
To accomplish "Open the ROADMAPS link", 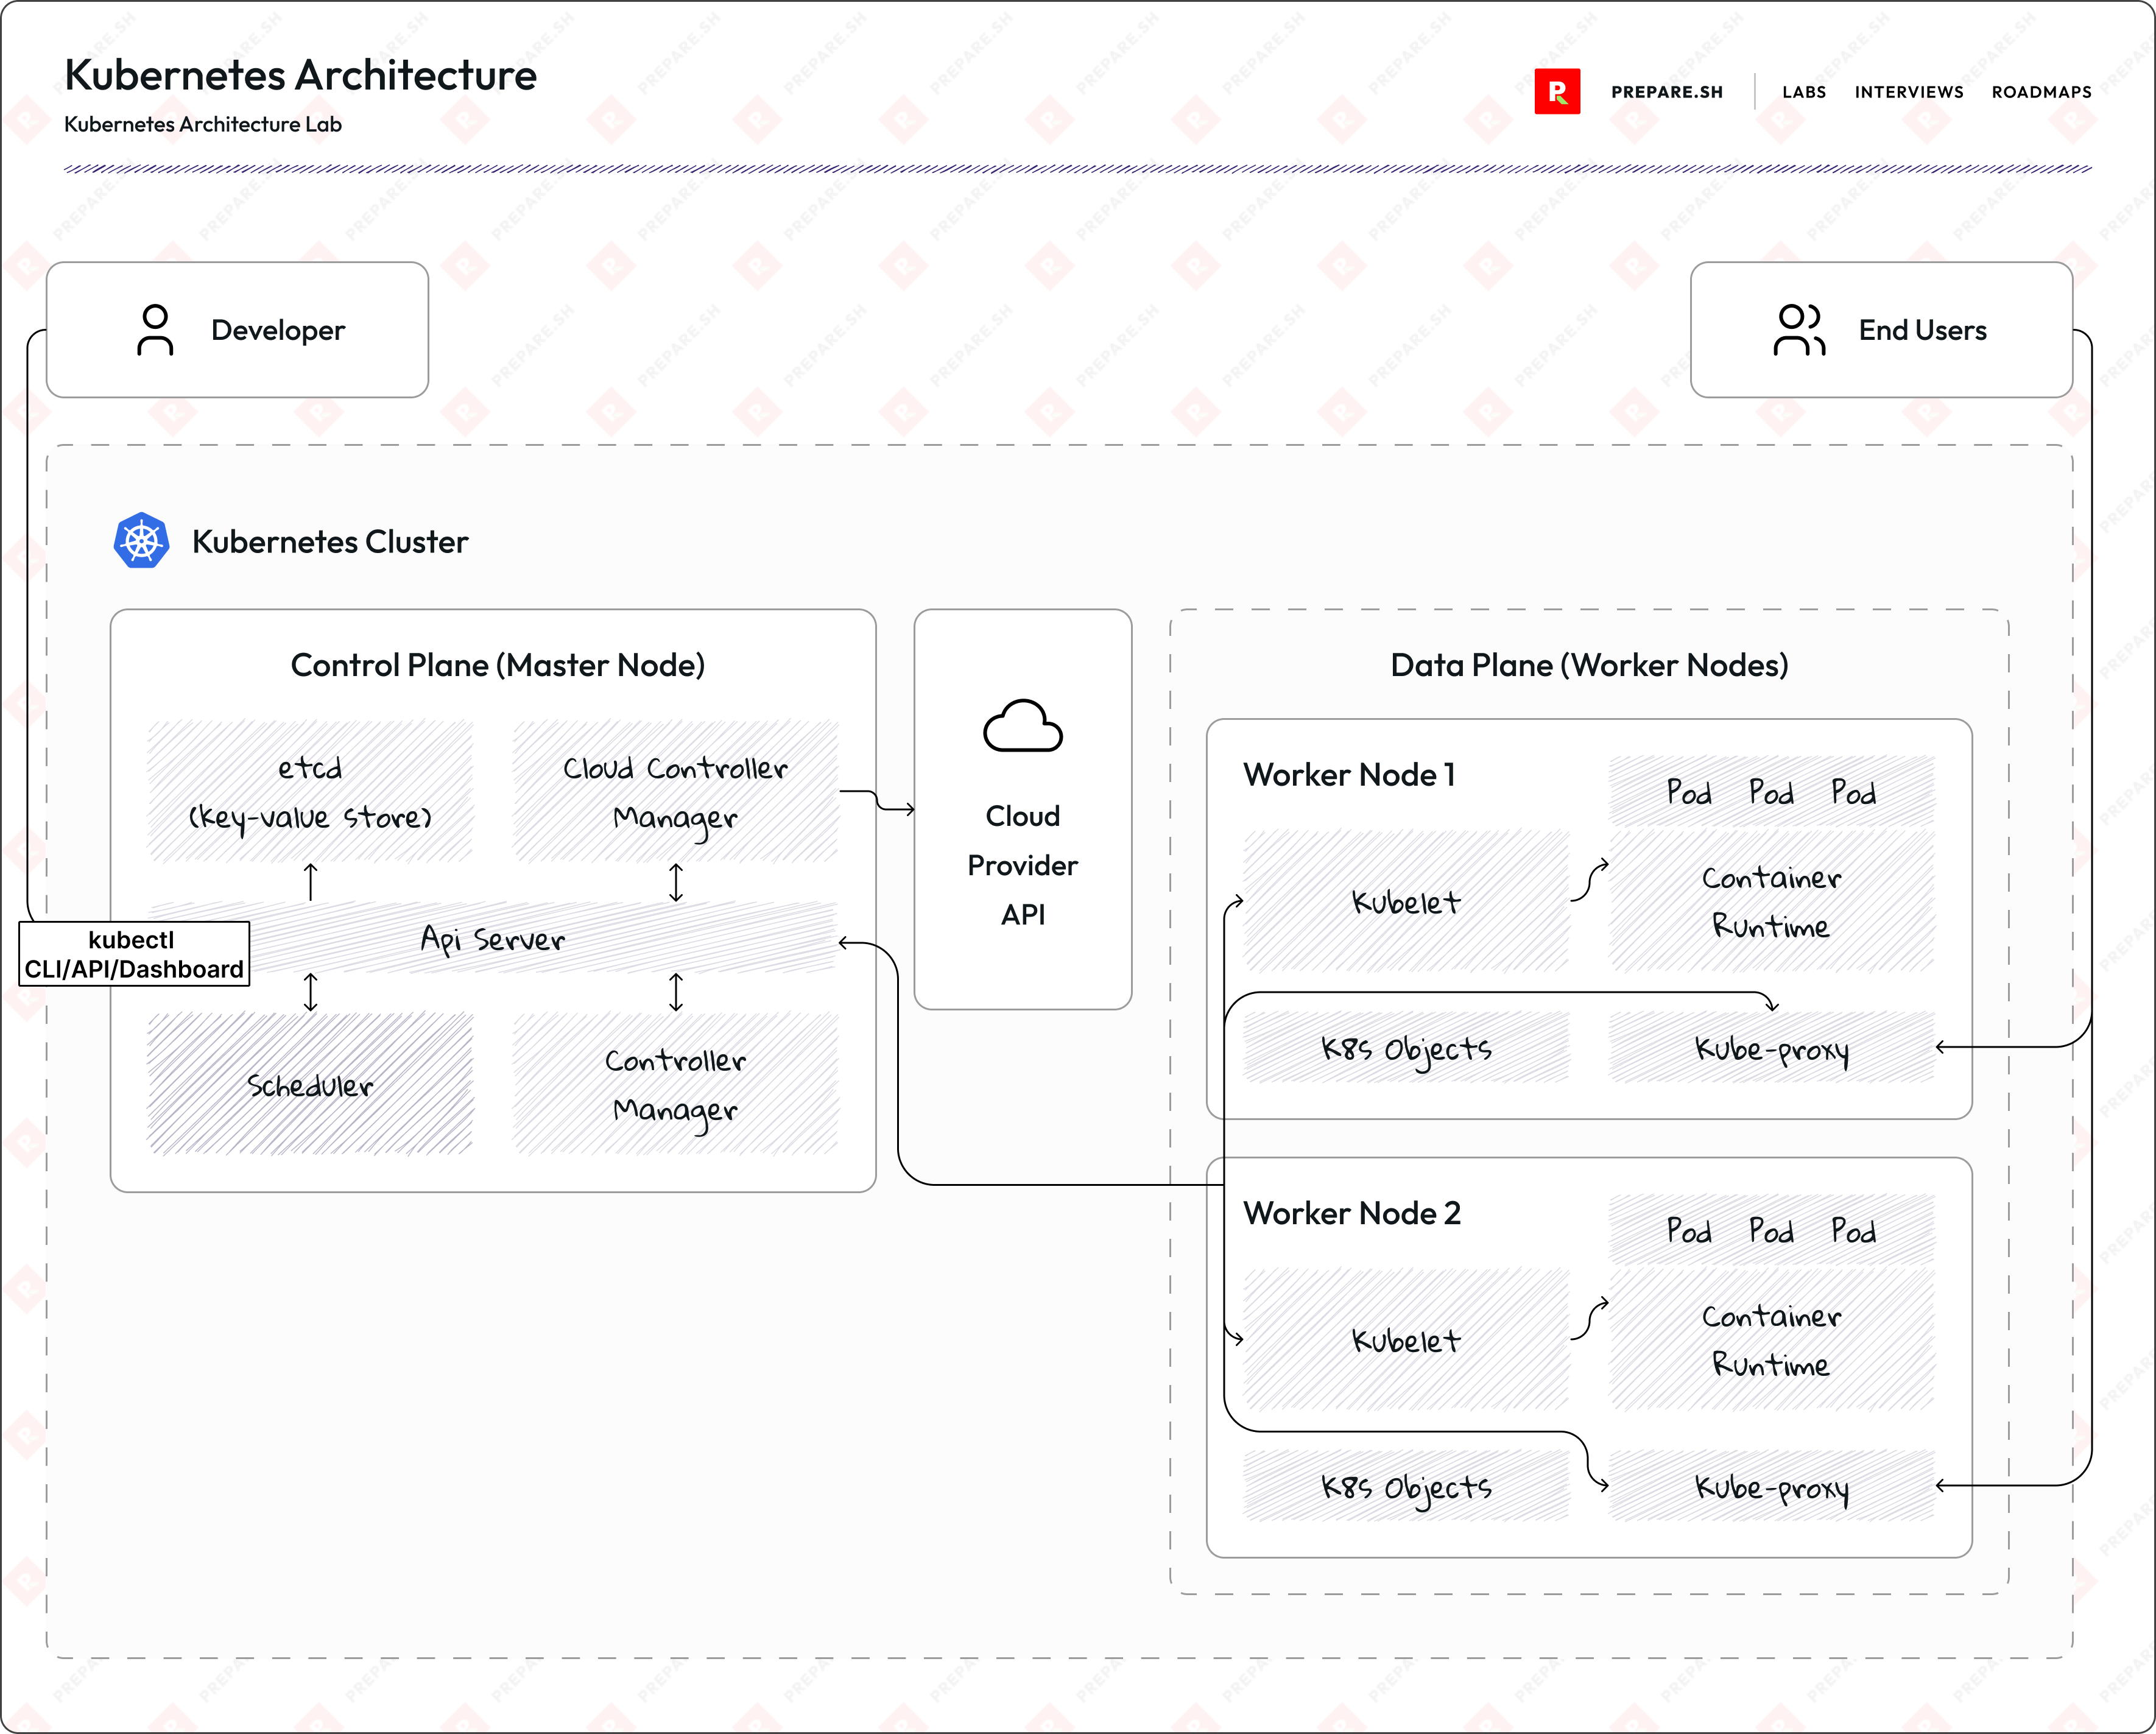I will (2040, 92).
